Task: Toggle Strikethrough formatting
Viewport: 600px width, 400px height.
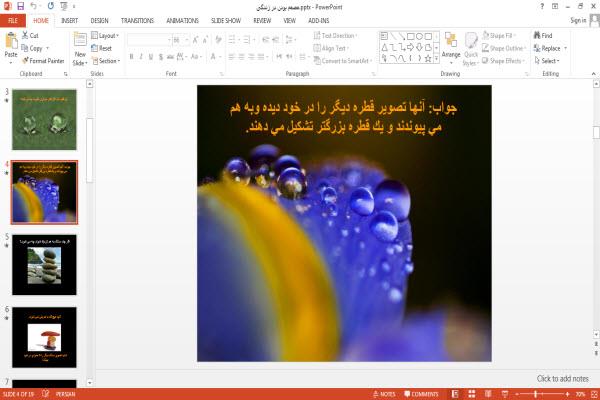Action: 170,57
